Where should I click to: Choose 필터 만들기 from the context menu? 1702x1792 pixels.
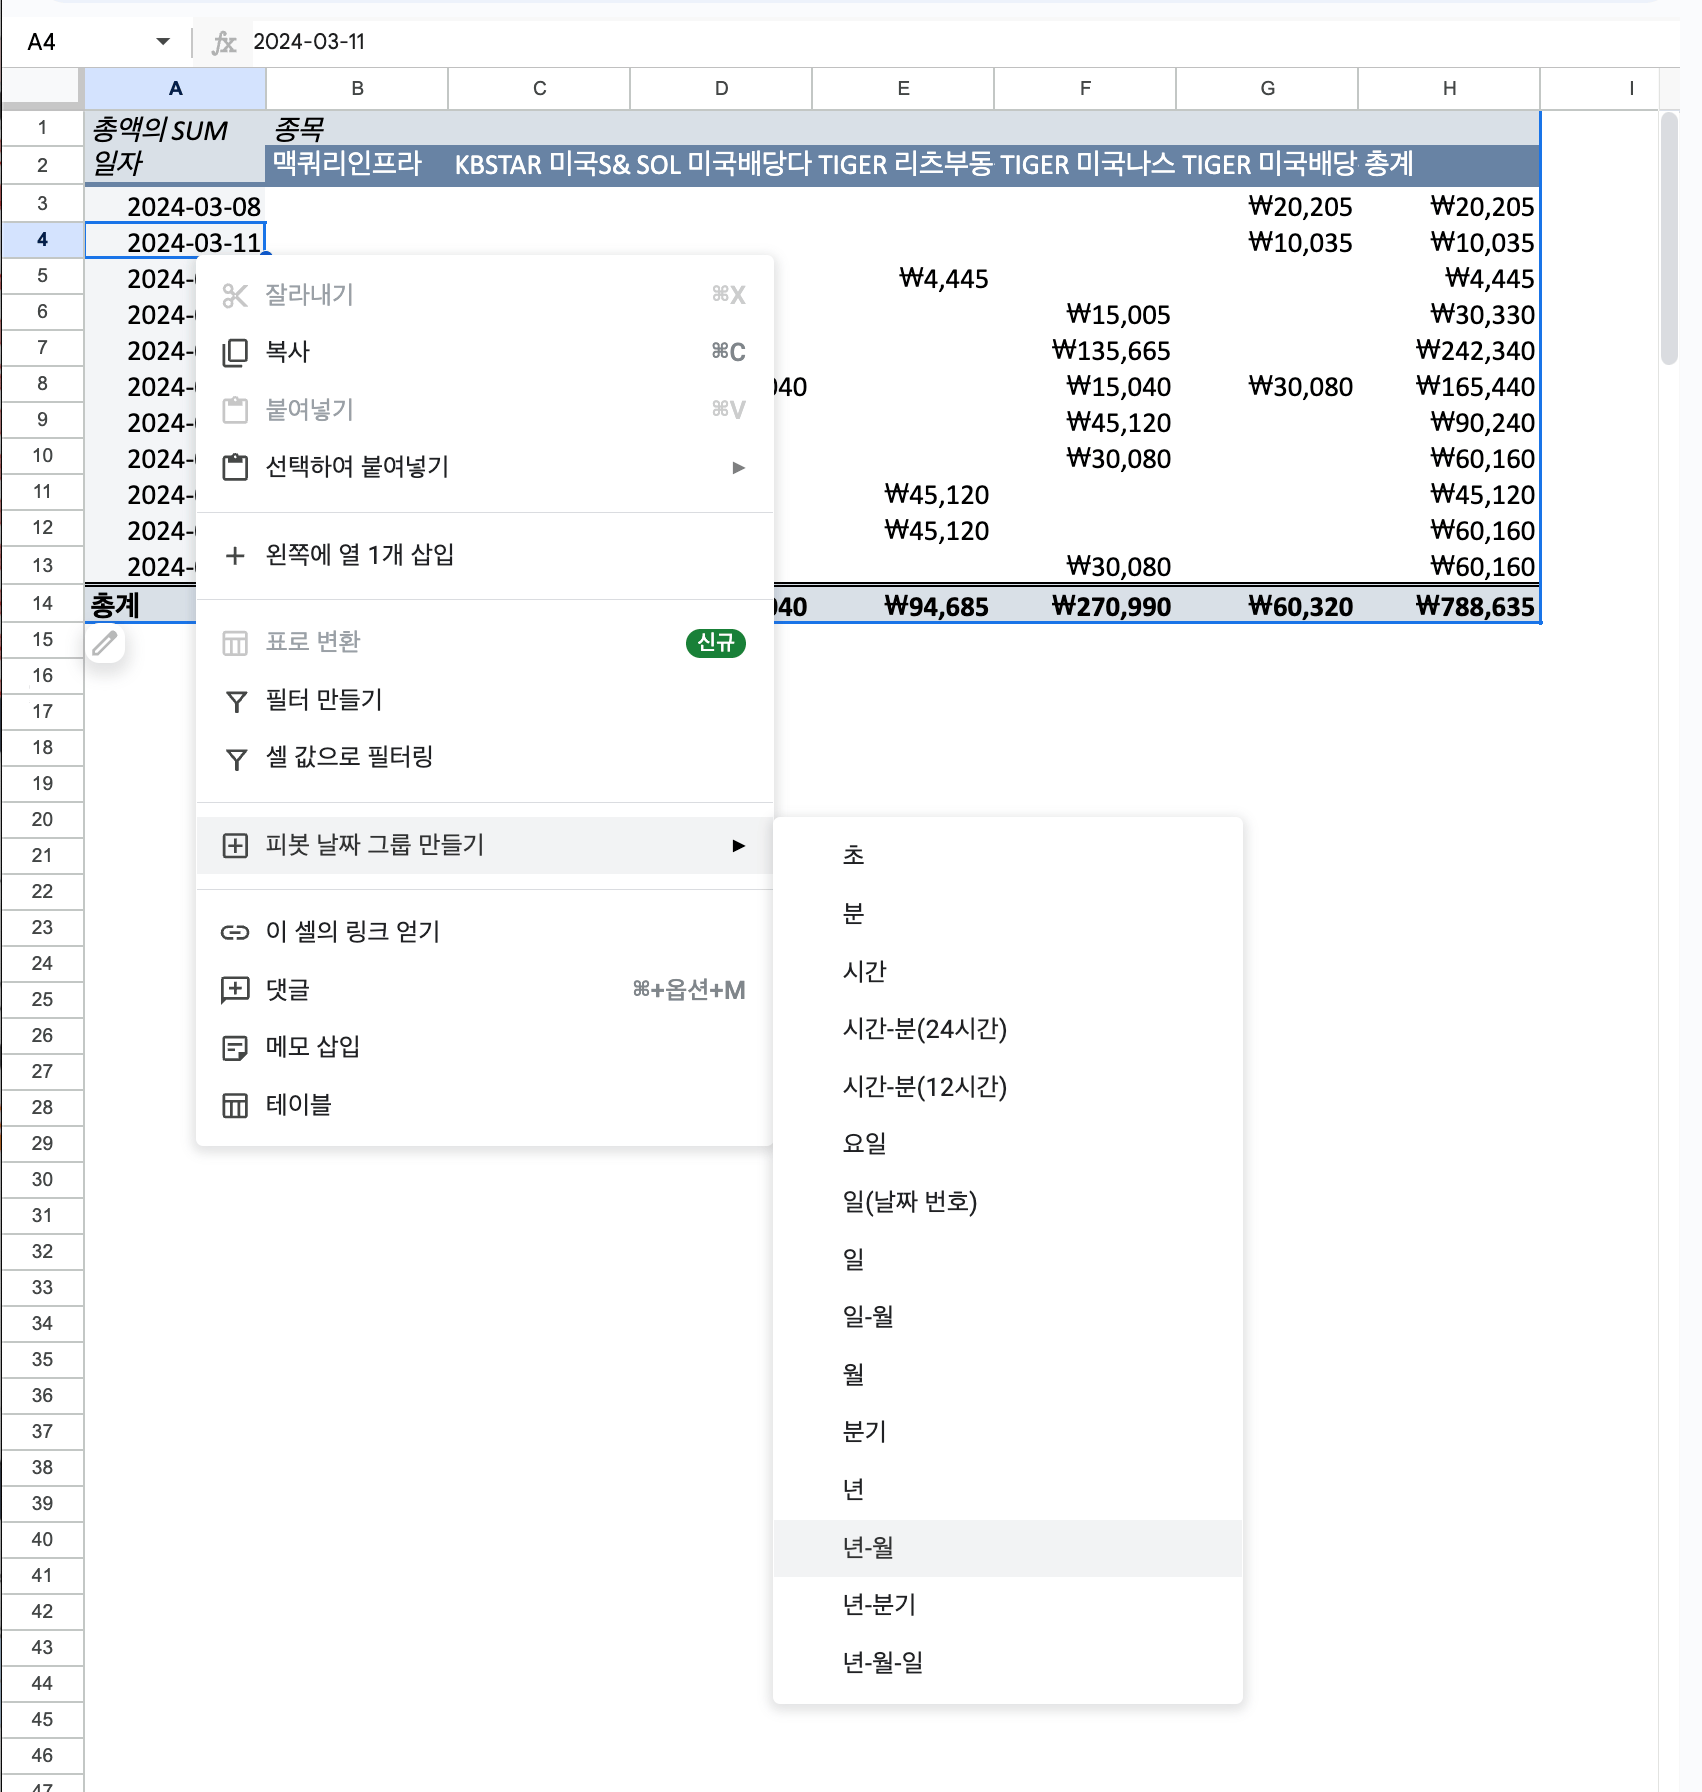[x=485, y=700]
